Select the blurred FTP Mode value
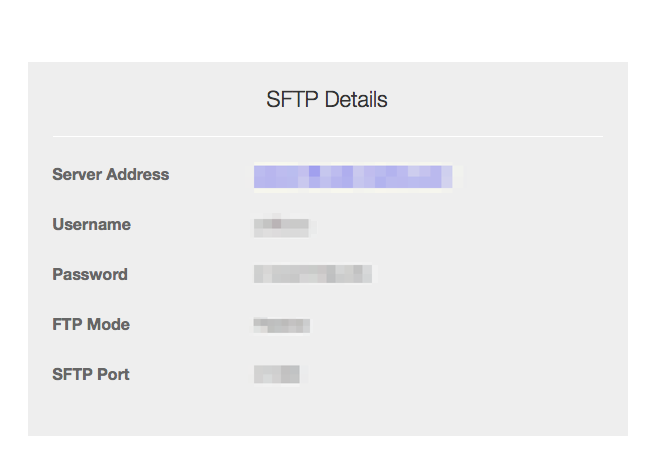662x475 pixels. pyautogui.click(x=281, y=325)
